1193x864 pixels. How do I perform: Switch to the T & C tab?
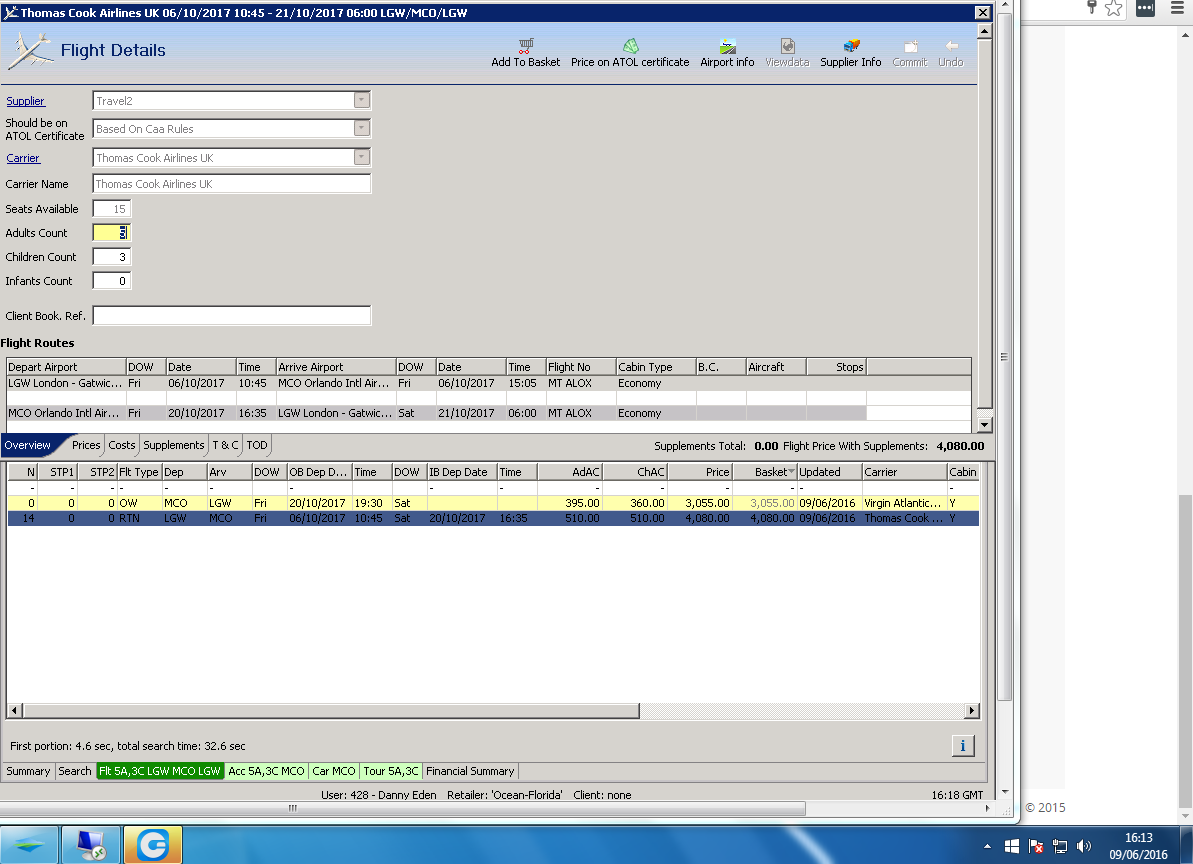pos(225,445)
